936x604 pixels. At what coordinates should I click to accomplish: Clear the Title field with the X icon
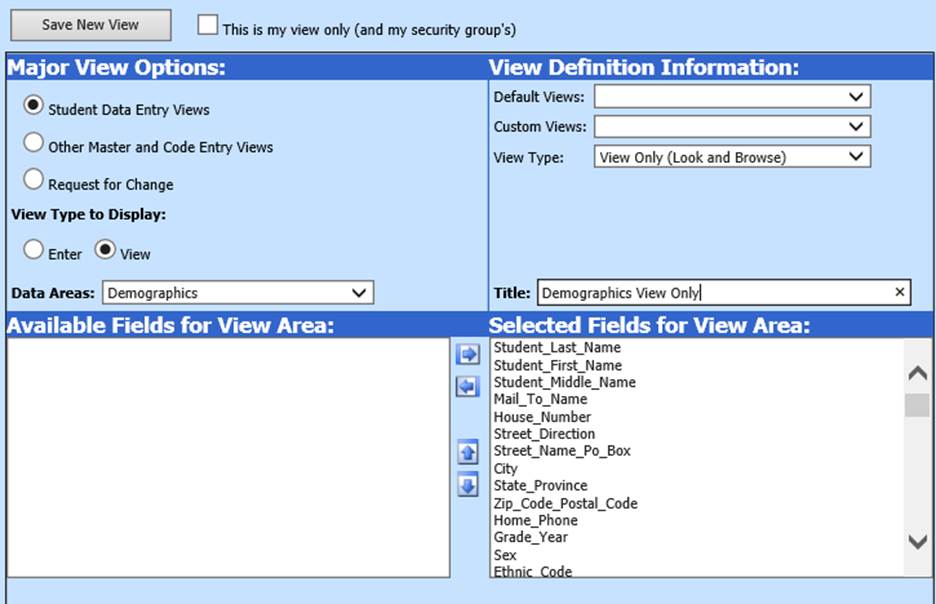click(x=899, y=292)
